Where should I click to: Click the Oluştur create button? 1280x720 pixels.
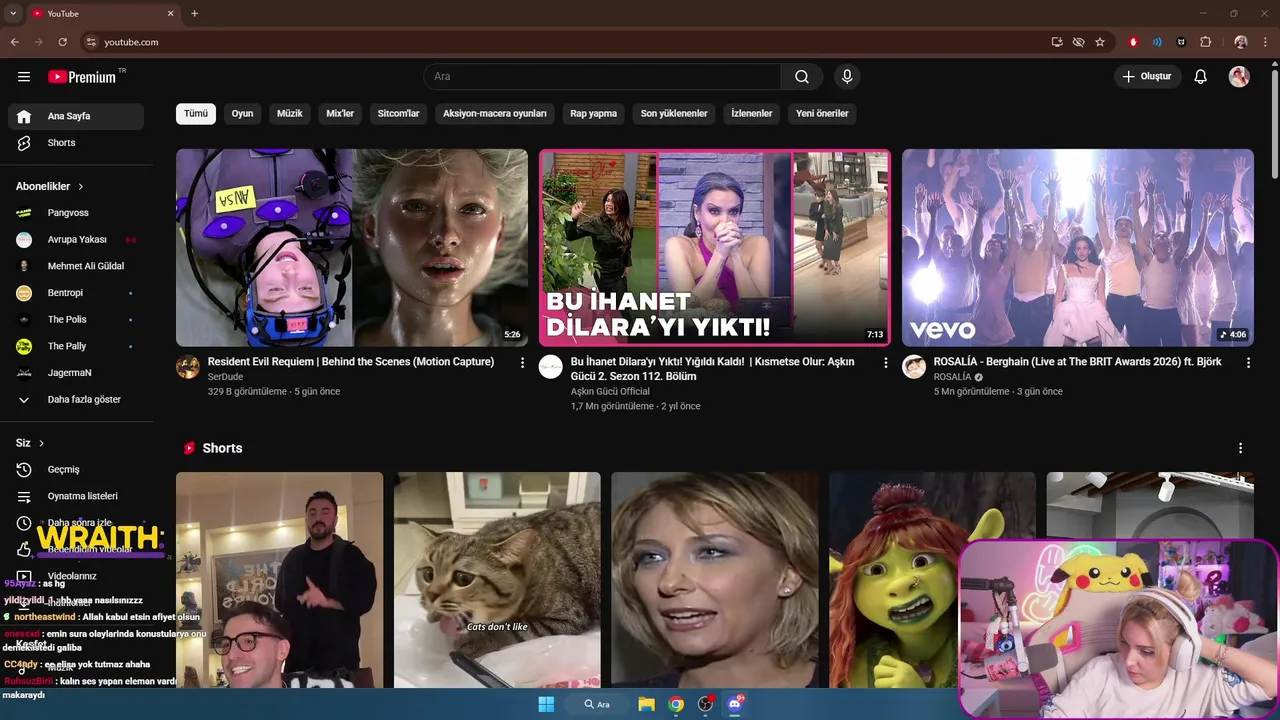click(x=1148, y=77)
